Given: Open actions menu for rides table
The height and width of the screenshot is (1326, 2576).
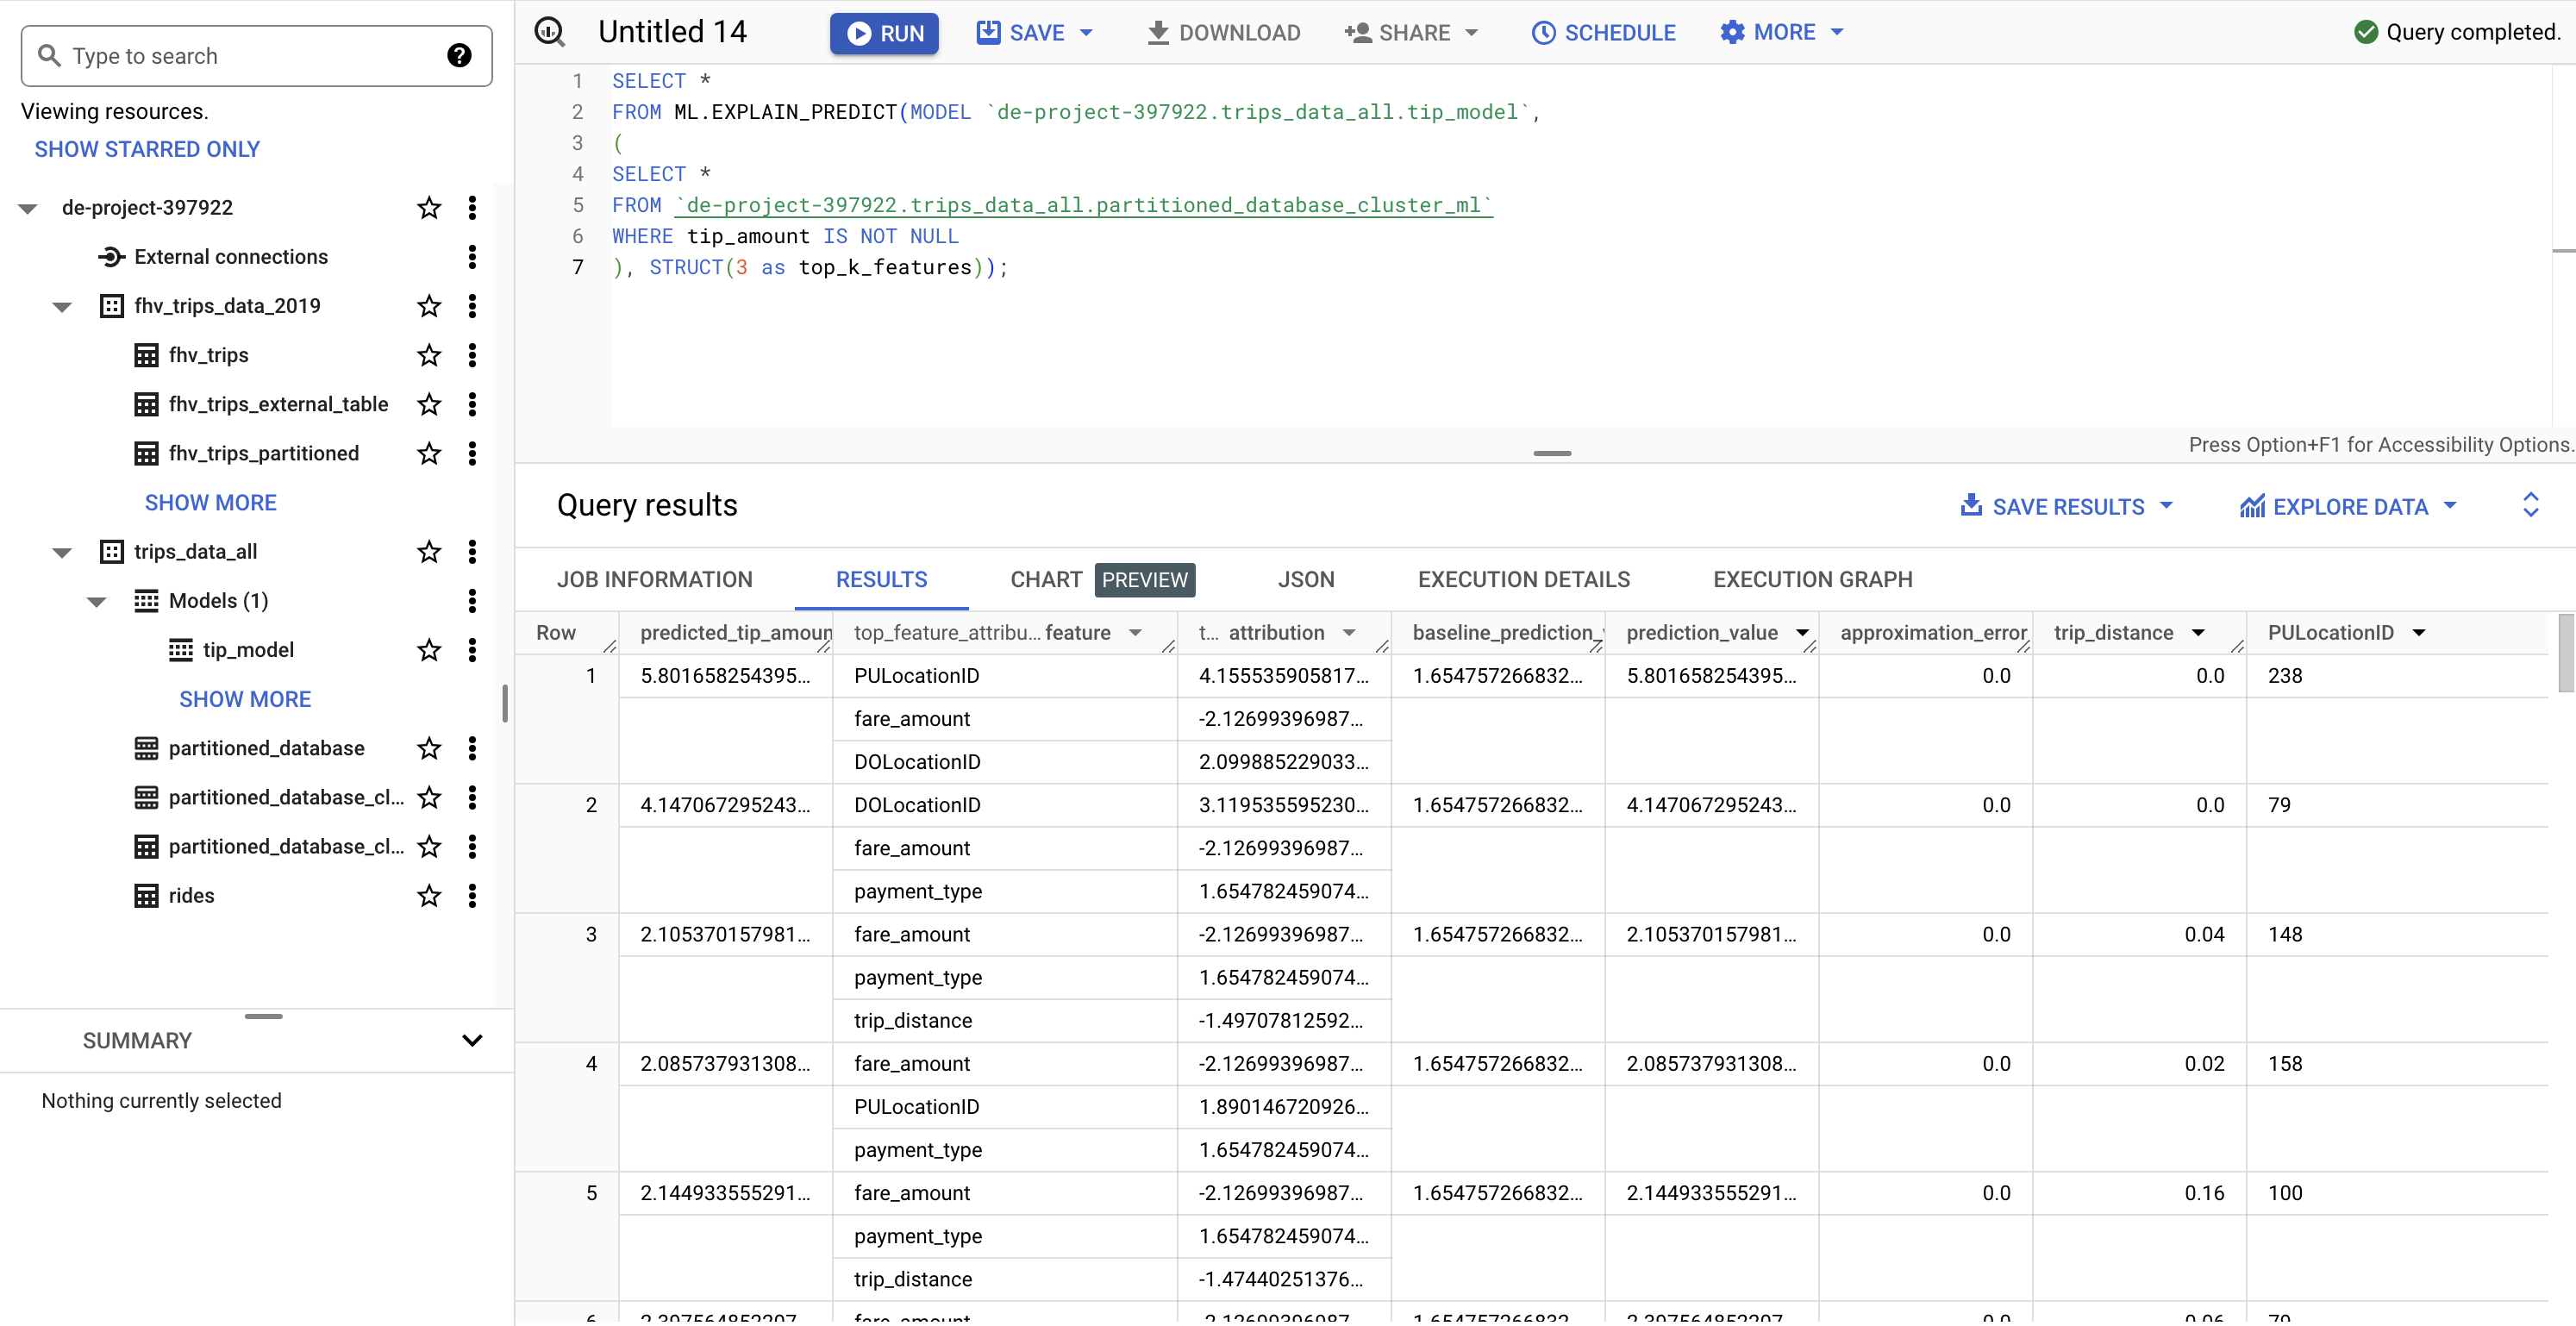Looking at the screenshot, I should coord(472,896).
